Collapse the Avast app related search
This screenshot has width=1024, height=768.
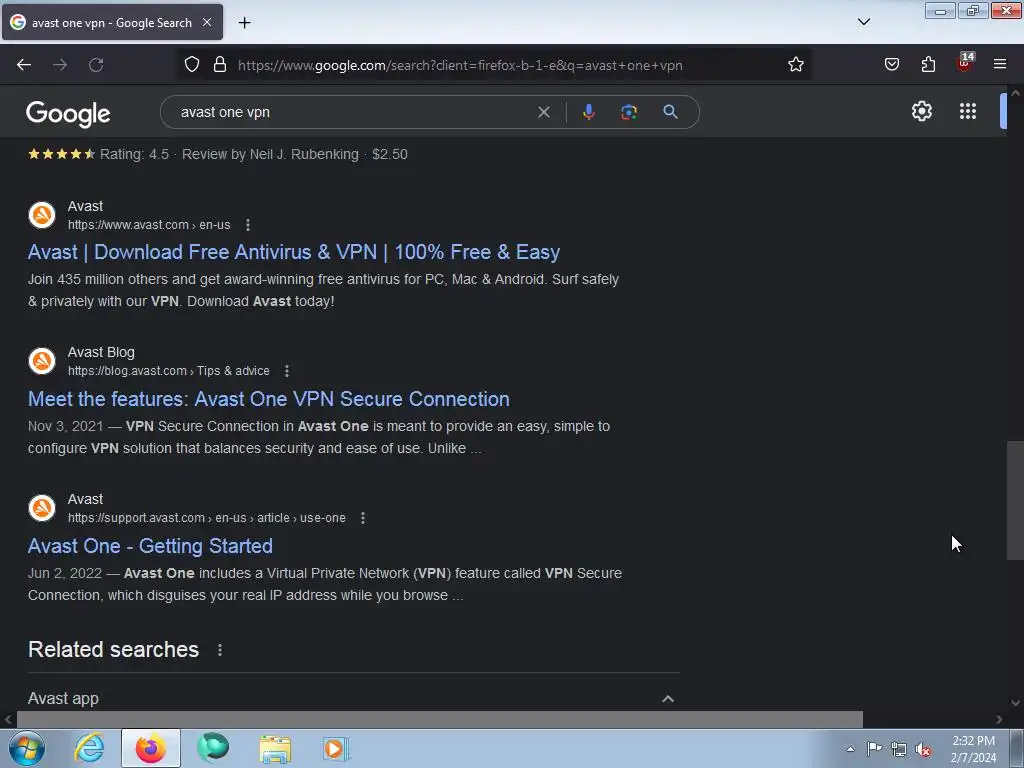point(667,699)
